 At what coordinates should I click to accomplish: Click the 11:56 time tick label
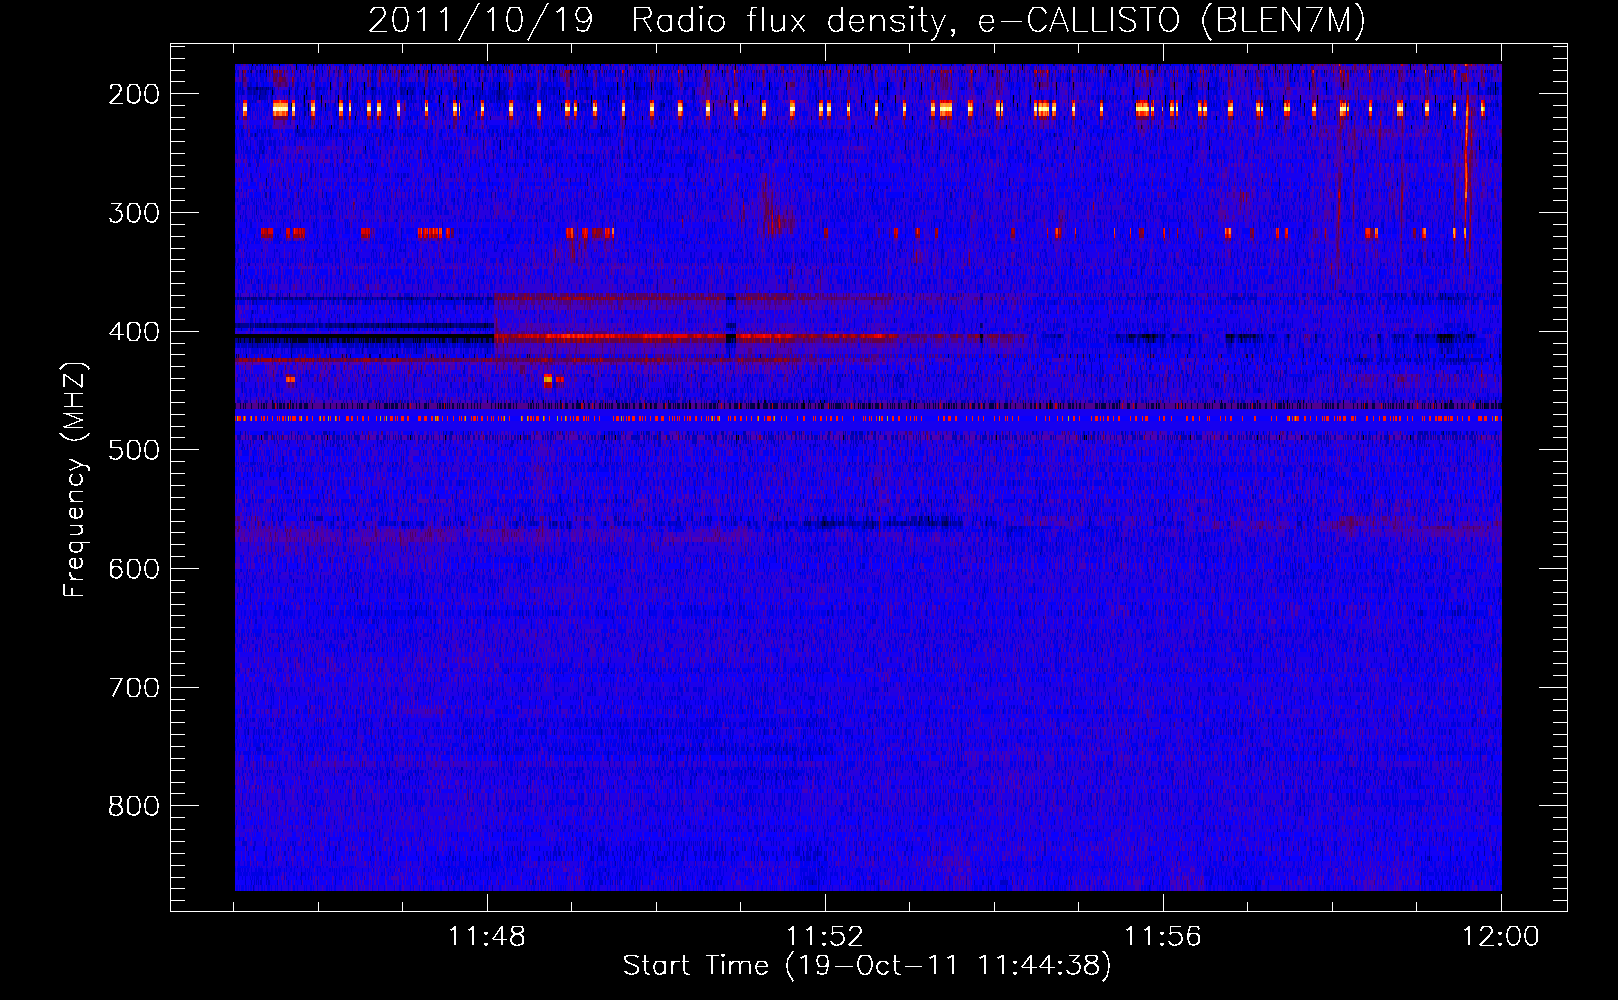click(x=1163, y=937)
